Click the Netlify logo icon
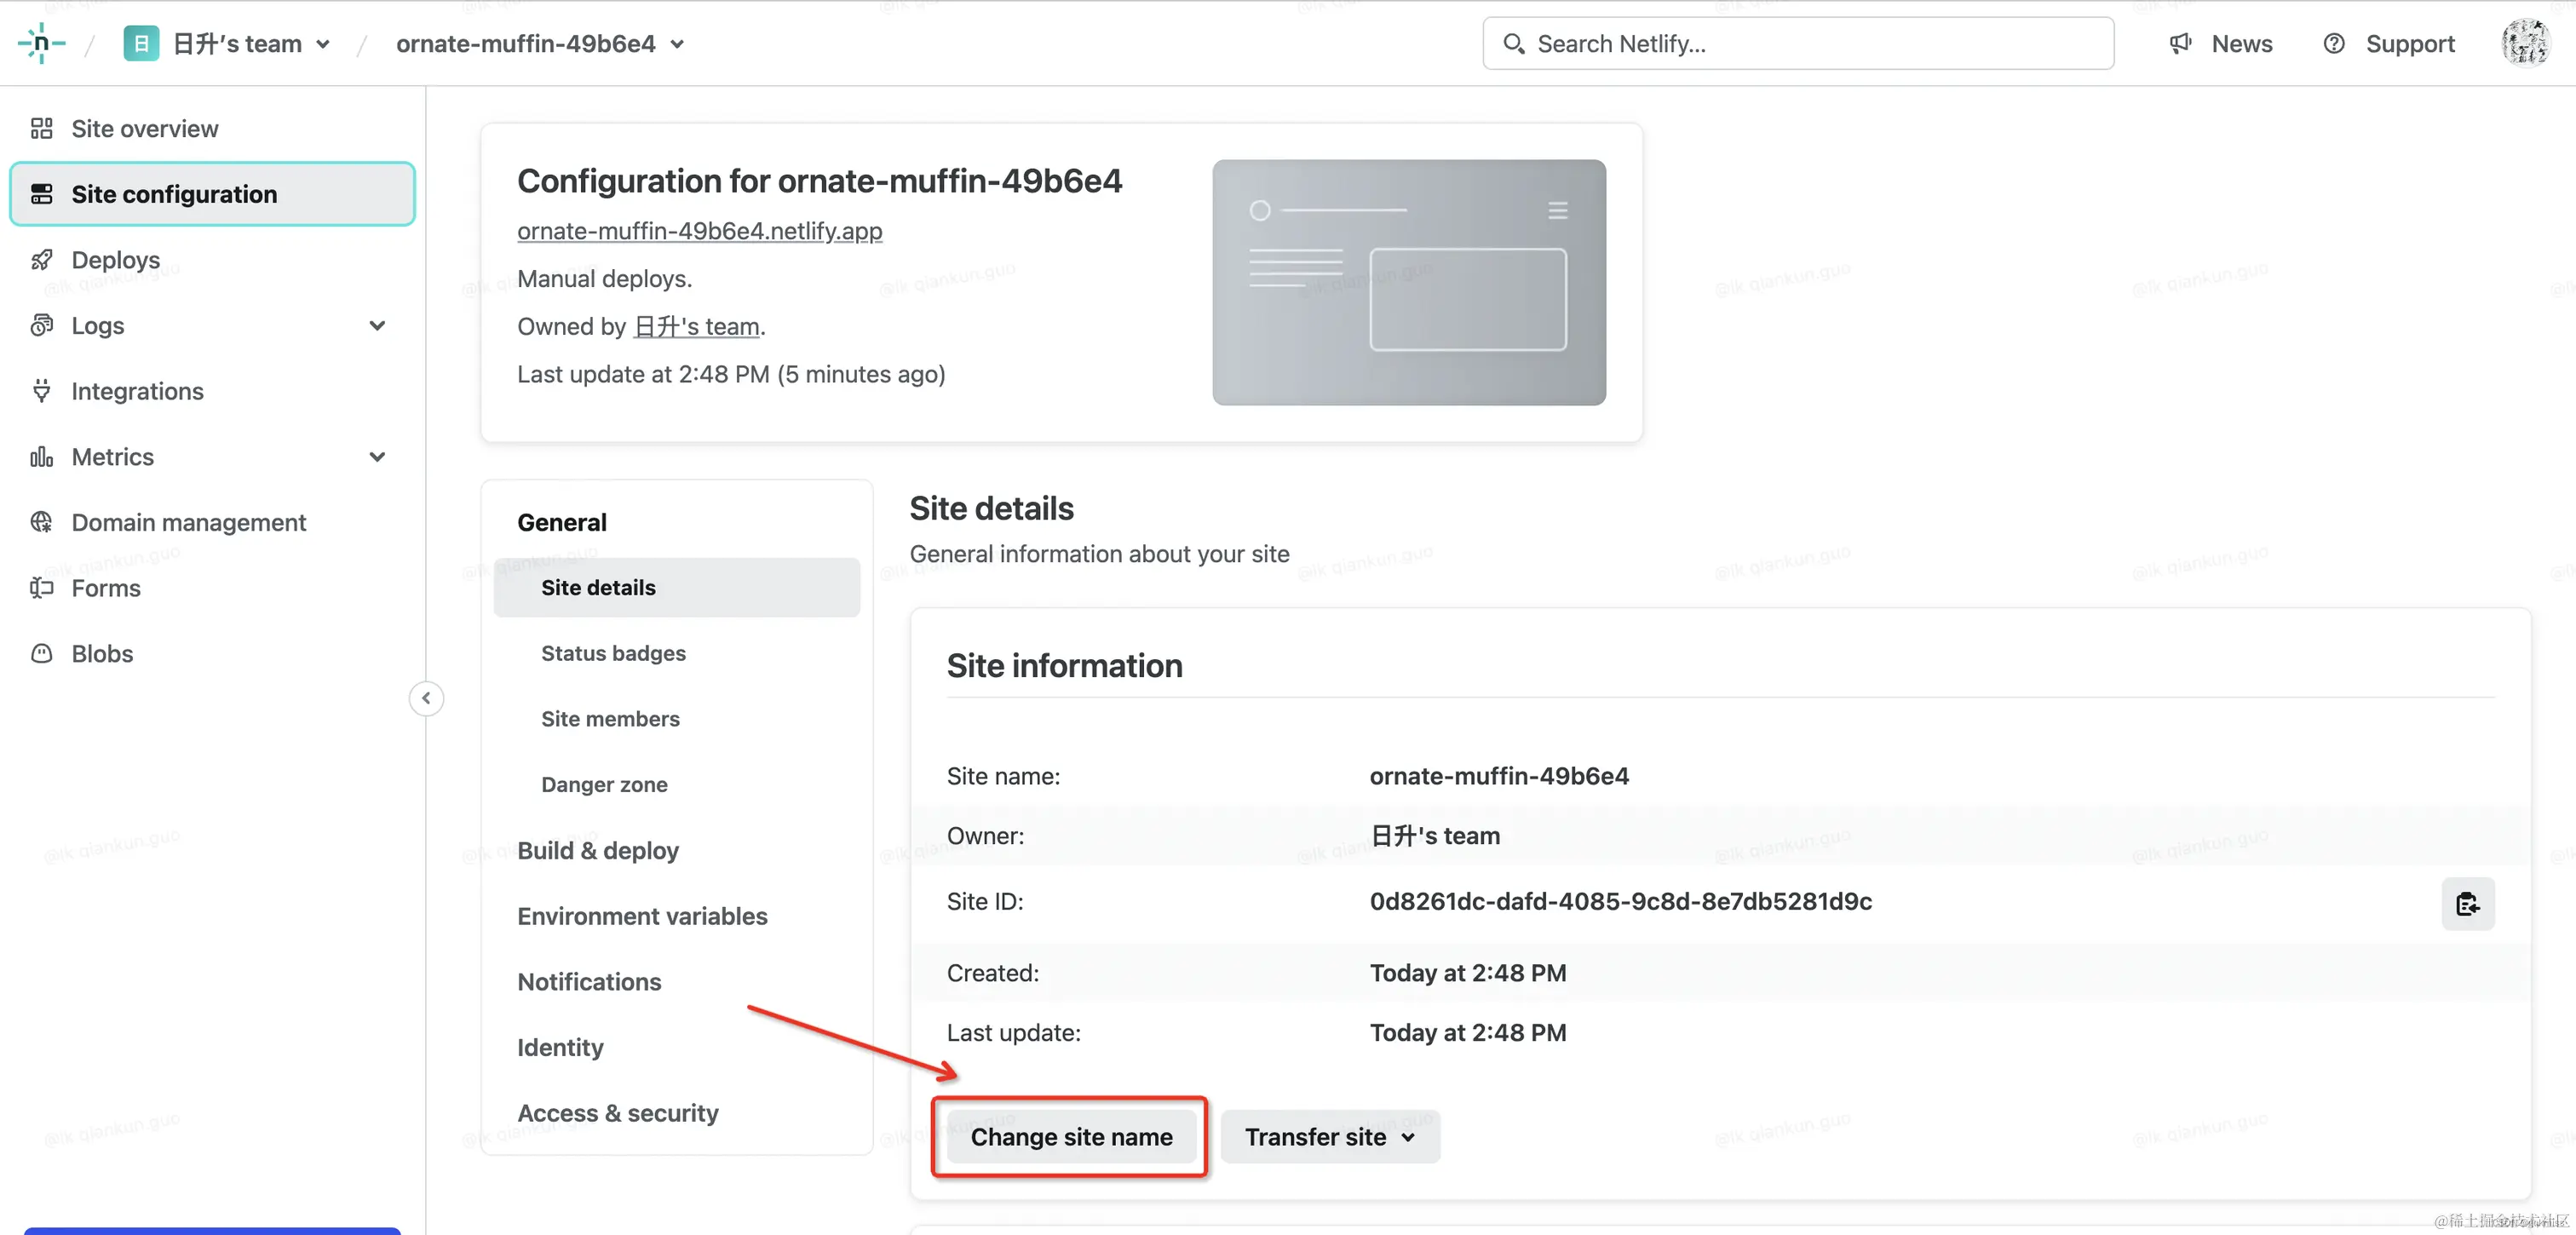The width and height of the screenshot is (2576, 1235). [41, 43]
